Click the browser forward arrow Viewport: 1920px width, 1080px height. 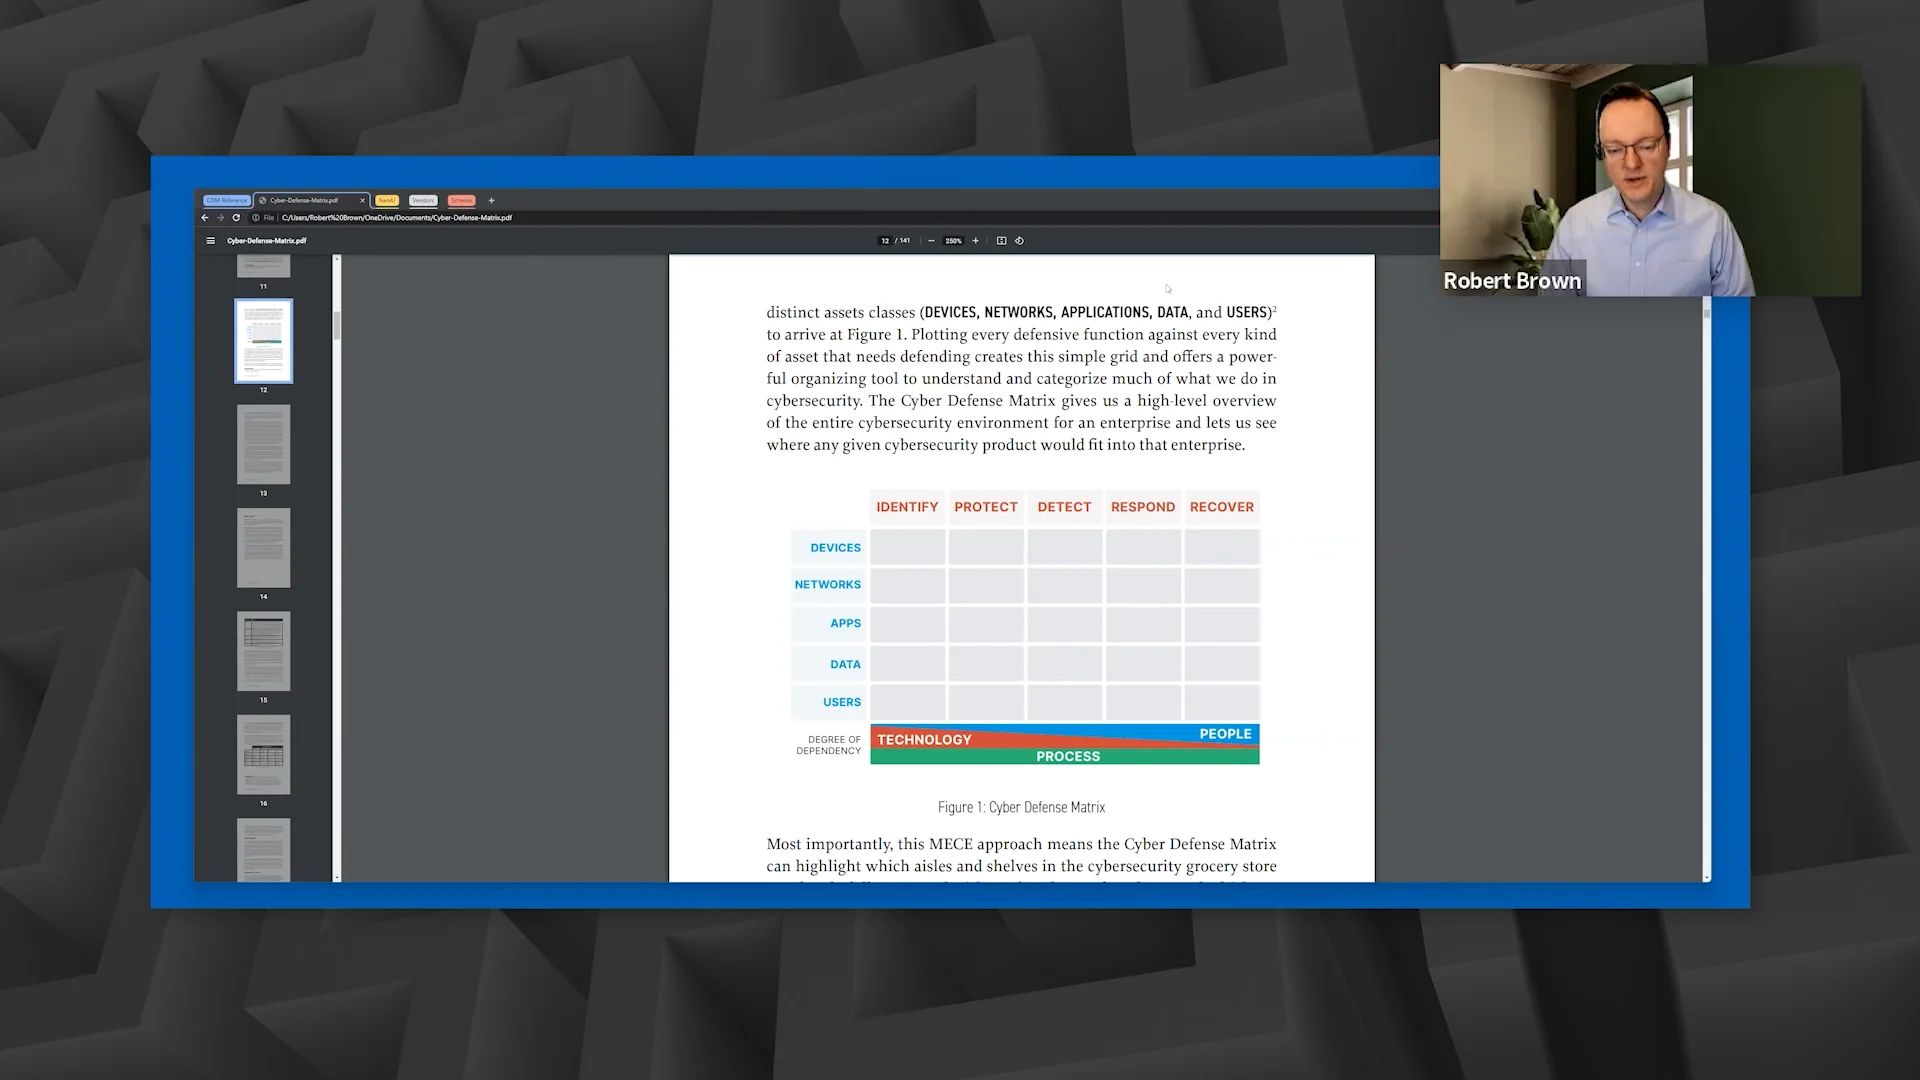pyautogui.click(x=221, y=218)
